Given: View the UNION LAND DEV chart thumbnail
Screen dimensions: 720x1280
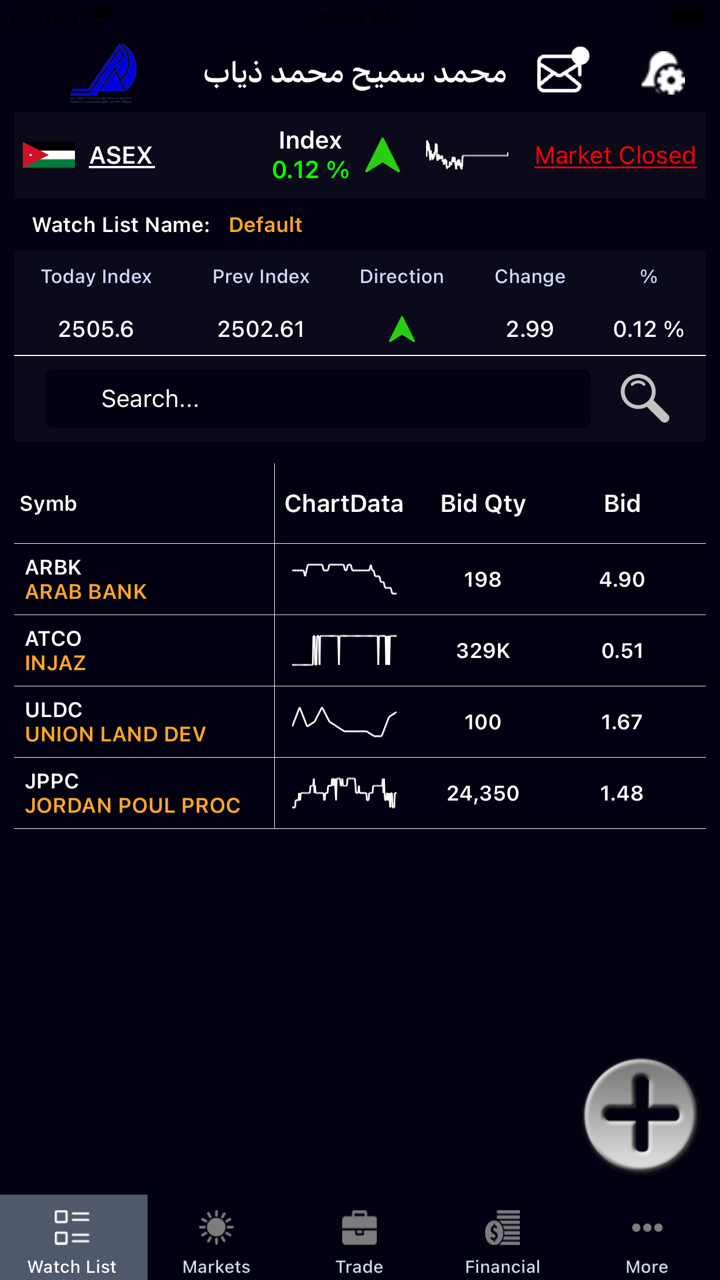Looking at the screenshot, I should pyautogui.click(x=344, y=722).
